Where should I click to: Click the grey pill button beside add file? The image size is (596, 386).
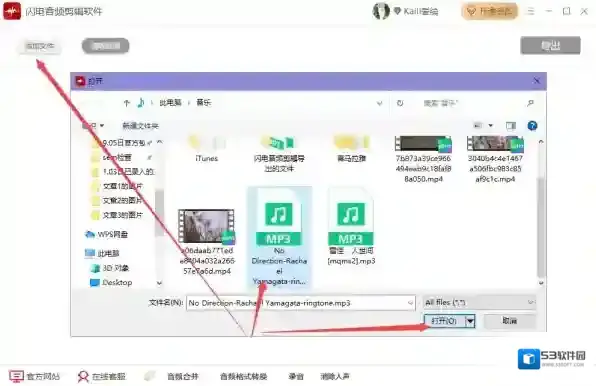click(x=106, y=46)
